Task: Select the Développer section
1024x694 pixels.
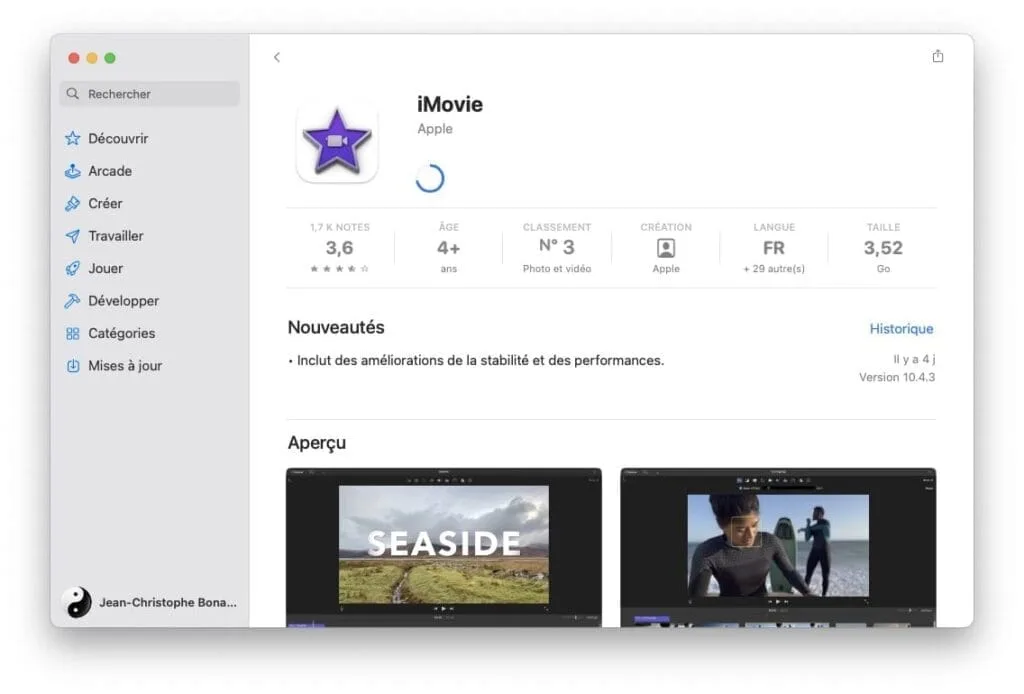Action: coord(123,301)
